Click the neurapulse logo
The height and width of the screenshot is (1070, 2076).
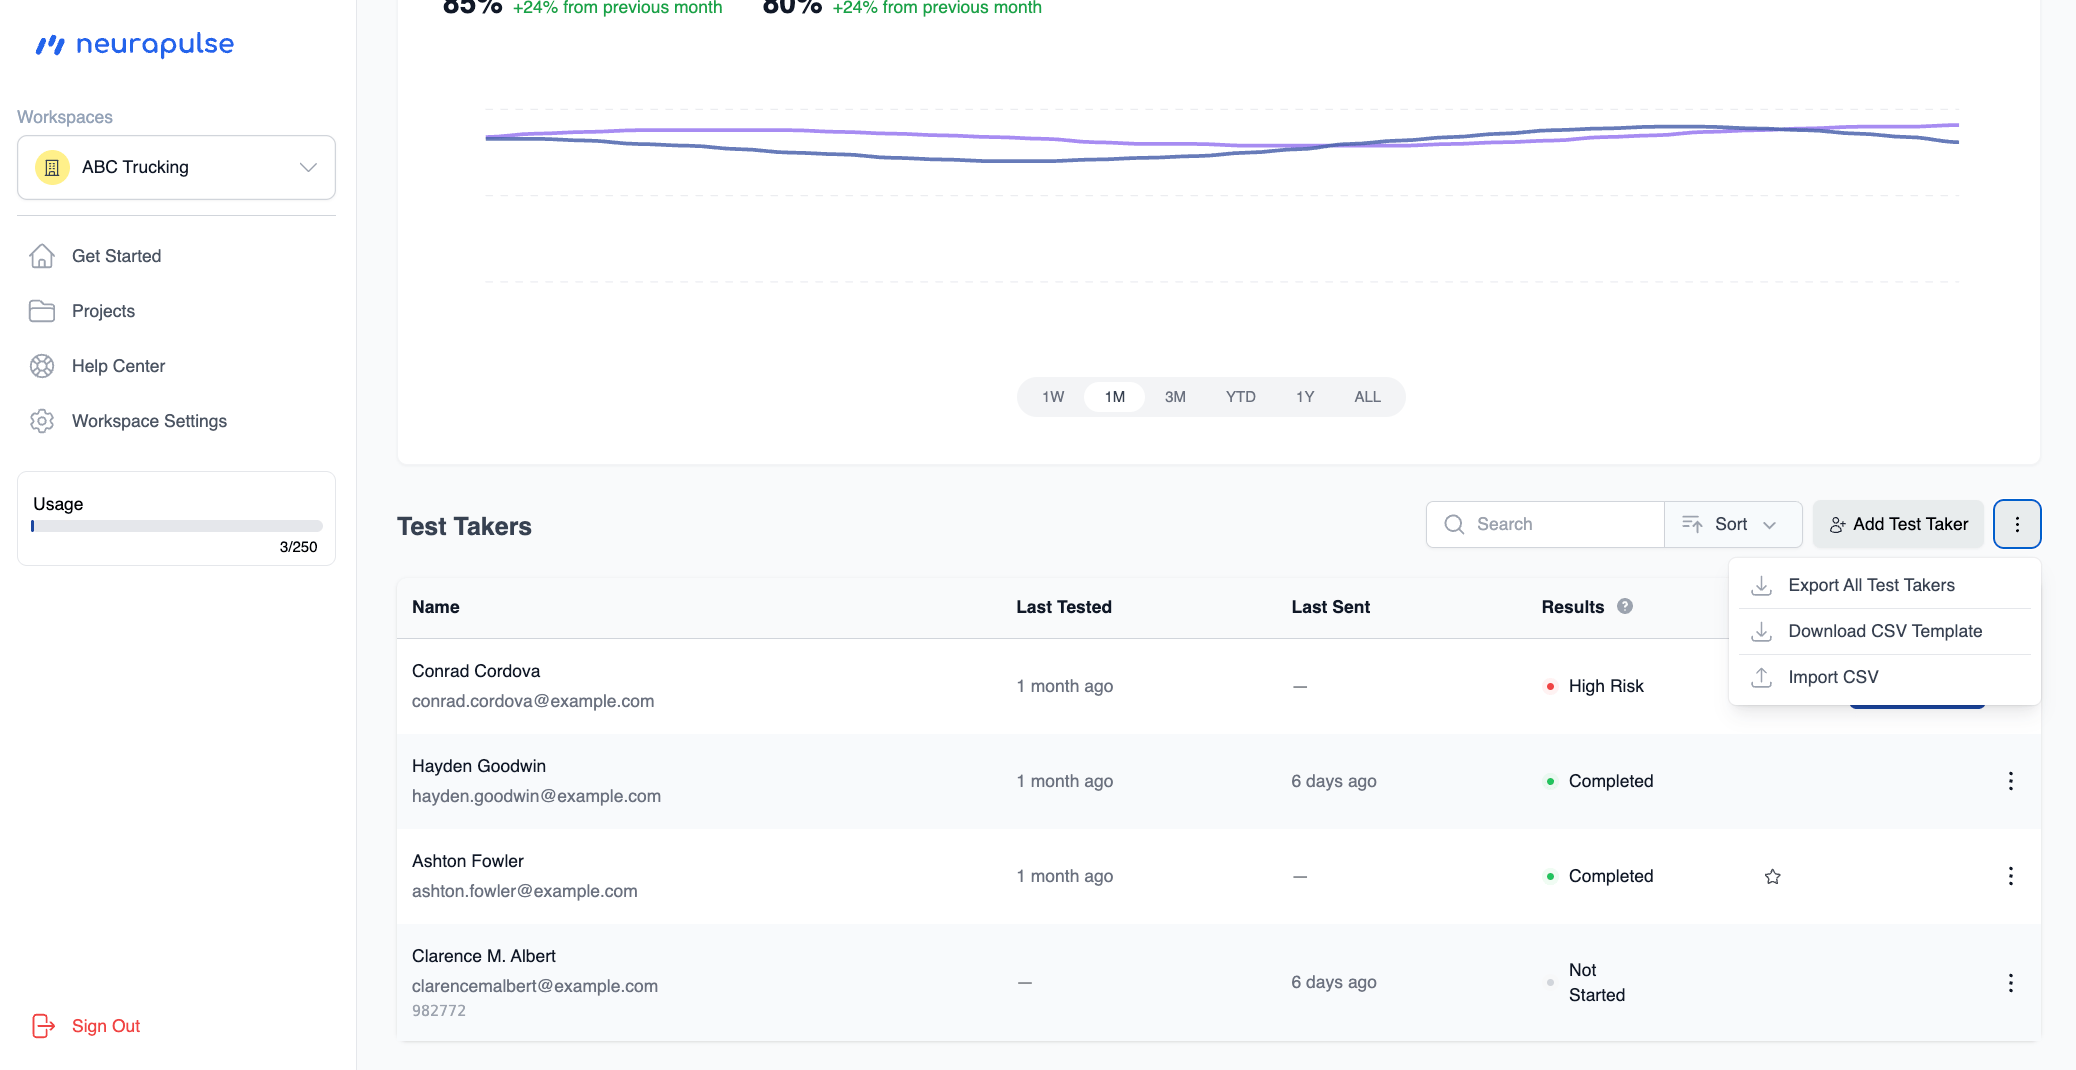pos(134,44)
